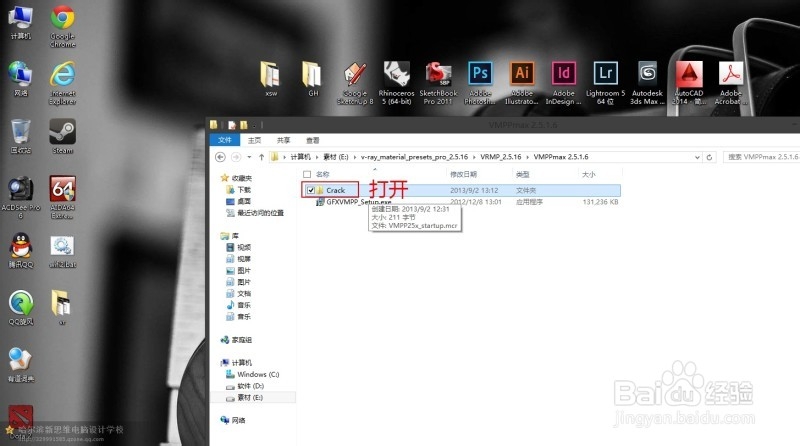Viewport: 800px width, 446px height.
Task: Click the Explorer back arrow button
Action: (x=220, y=157)
